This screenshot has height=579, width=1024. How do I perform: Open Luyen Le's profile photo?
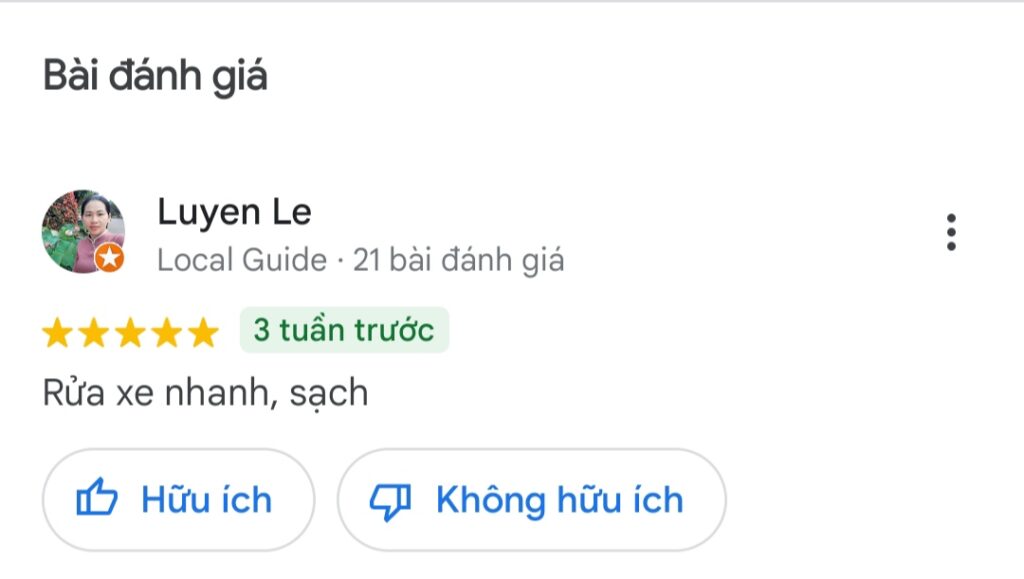pos(83,232)
